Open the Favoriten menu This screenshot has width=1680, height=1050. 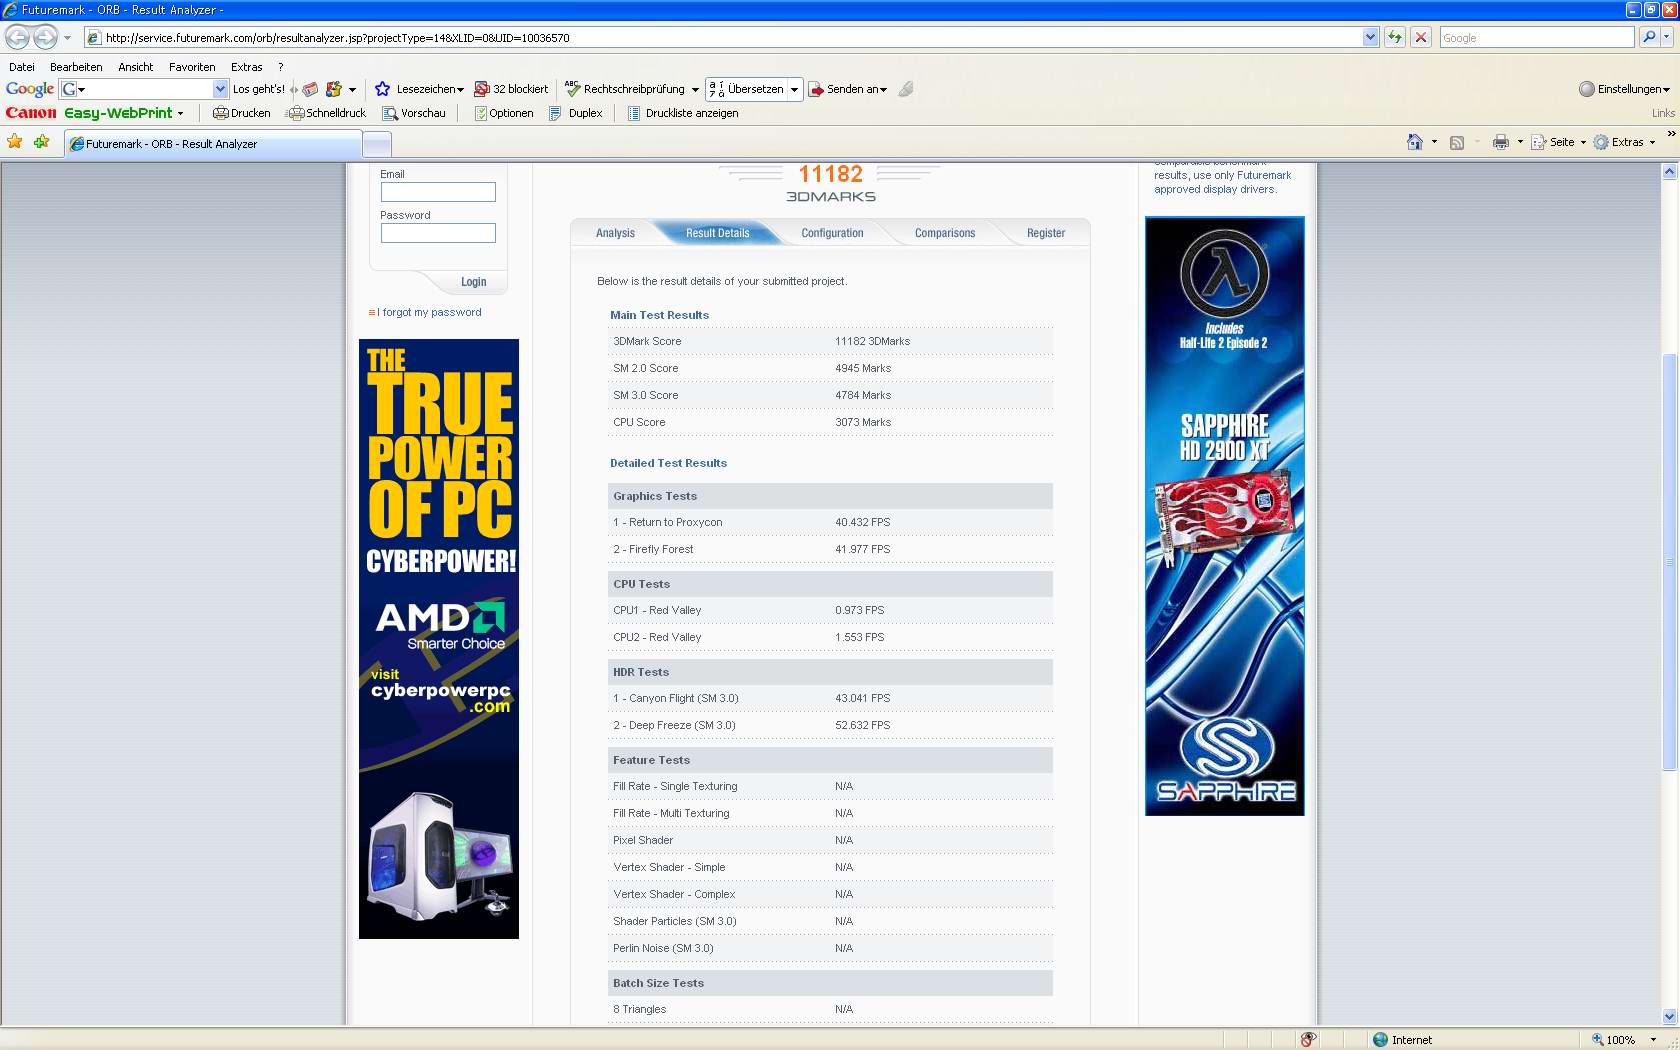[x=192, y=67]
